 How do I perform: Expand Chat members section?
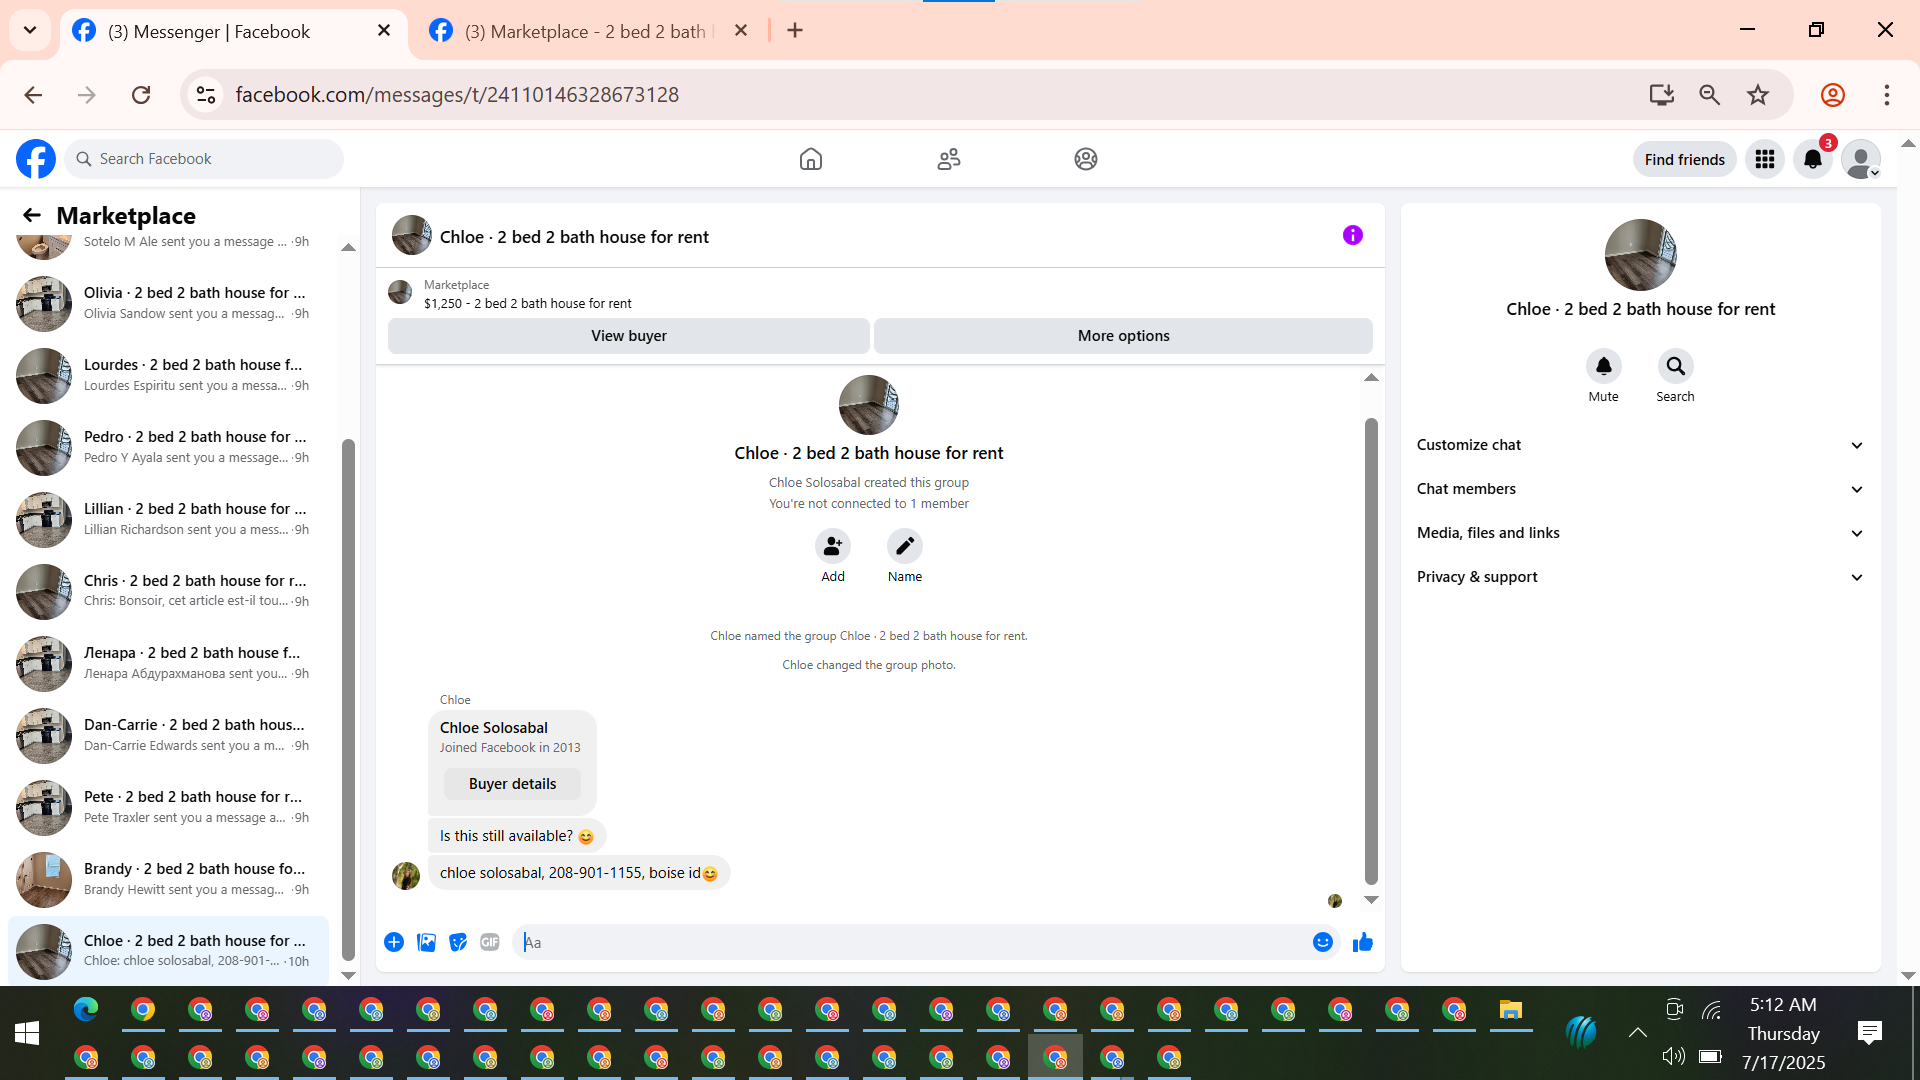[1640, 489]
